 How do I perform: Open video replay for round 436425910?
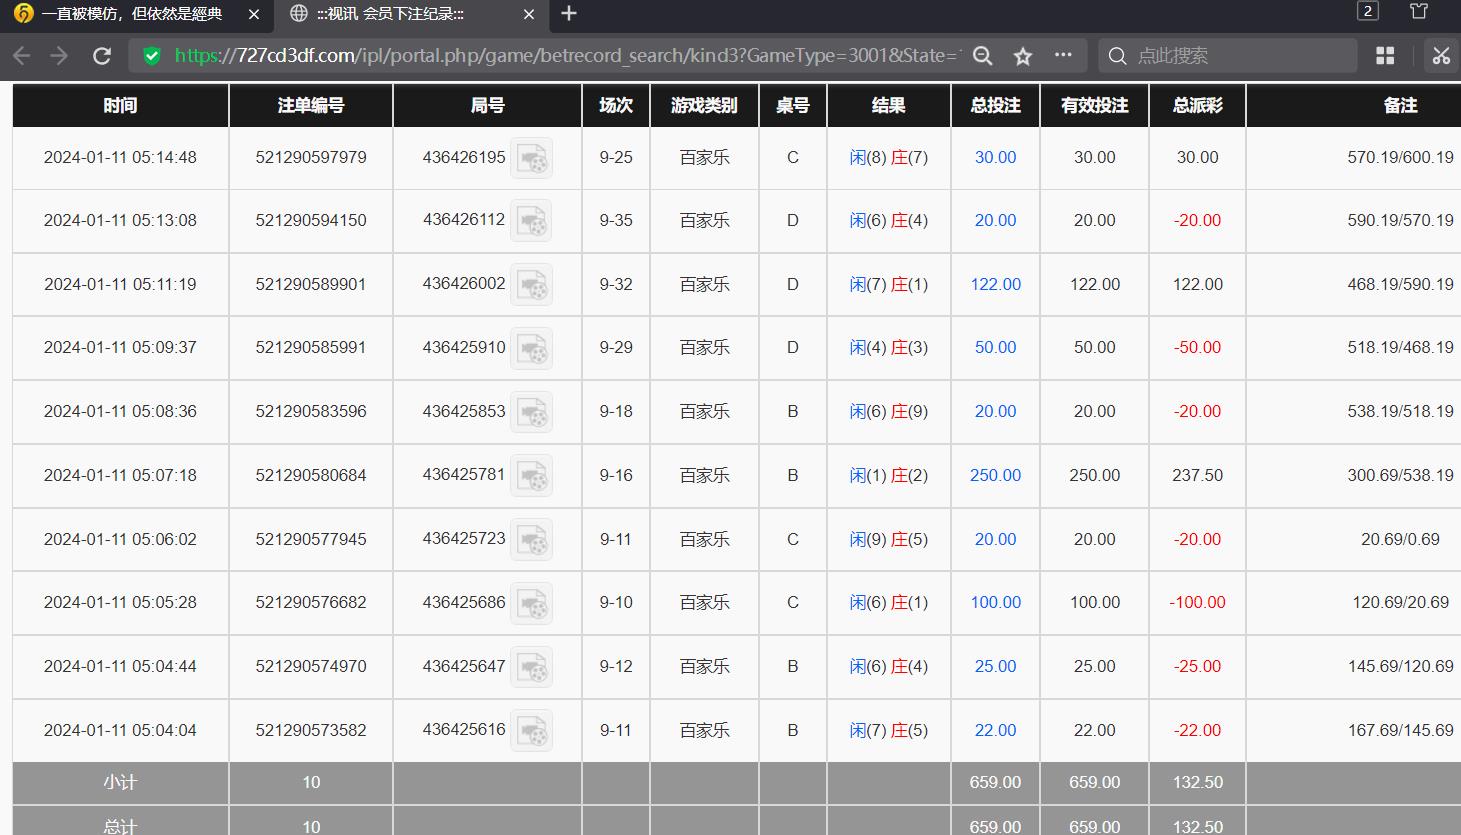[531, 348]
